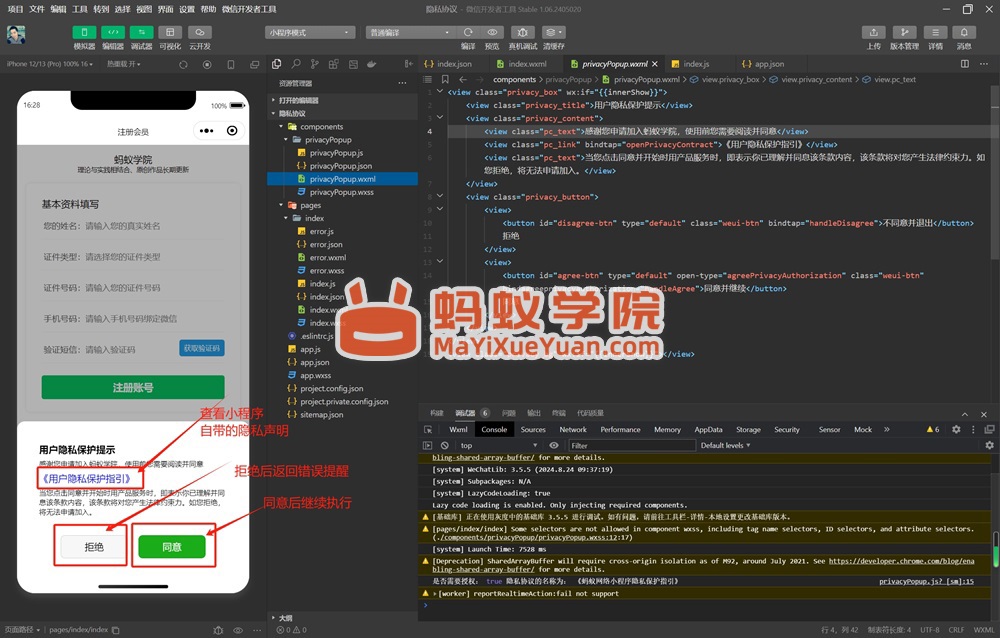Click the simulator refresh icon
The width and height of the screenshot is (1000, 638).
tap(183, 64)
